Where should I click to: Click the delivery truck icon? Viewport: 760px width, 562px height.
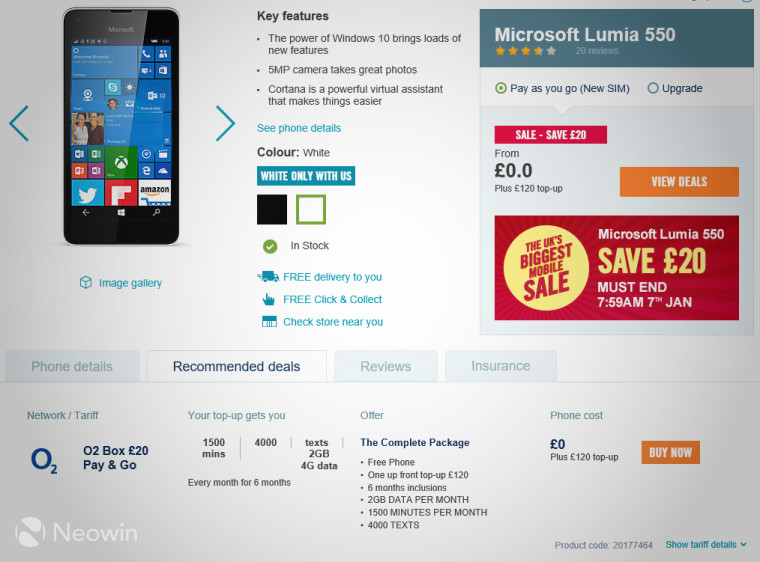point(268,276)
